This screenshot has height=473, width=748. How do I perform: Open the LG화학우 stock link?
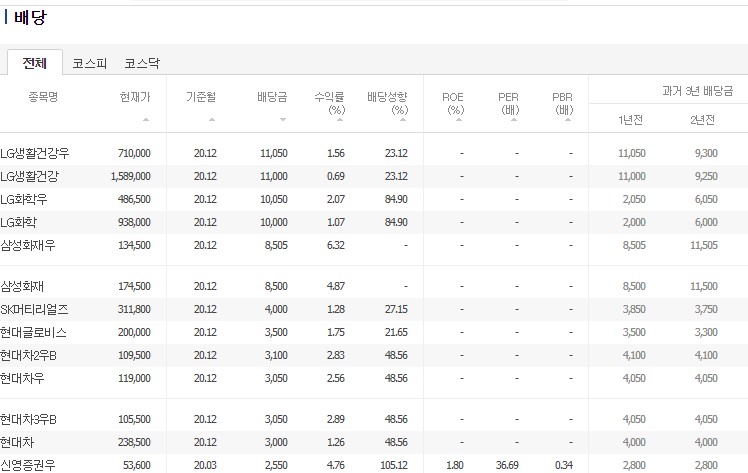(24, 199)
